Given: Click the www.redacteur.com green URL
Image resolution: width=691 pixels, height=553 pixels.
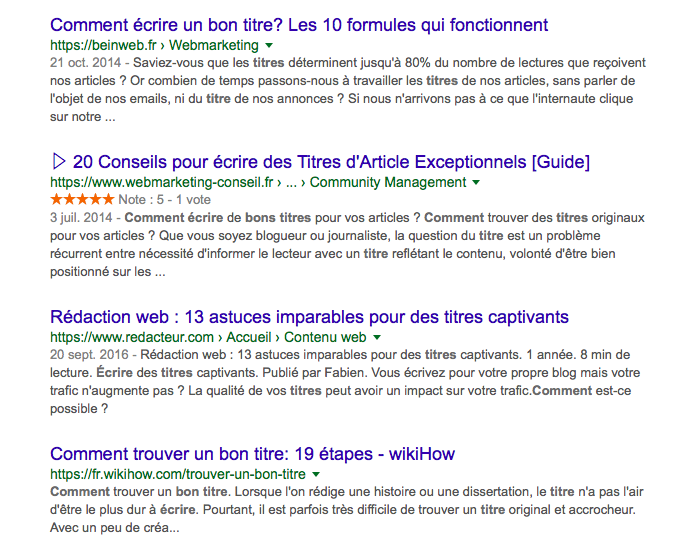Looking at the screenshot, I should 132,338.
